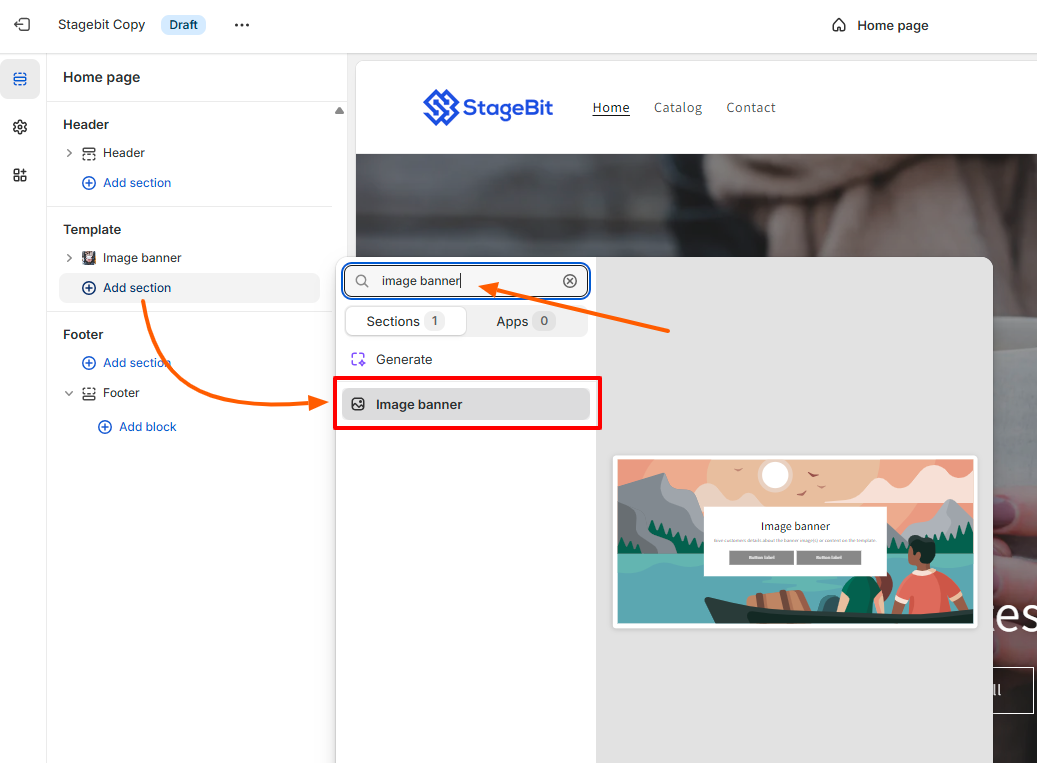Image resolution: width=1037 pixels, height=763 pixels.
Task: Select the Header tree row label
Action: 124,153
